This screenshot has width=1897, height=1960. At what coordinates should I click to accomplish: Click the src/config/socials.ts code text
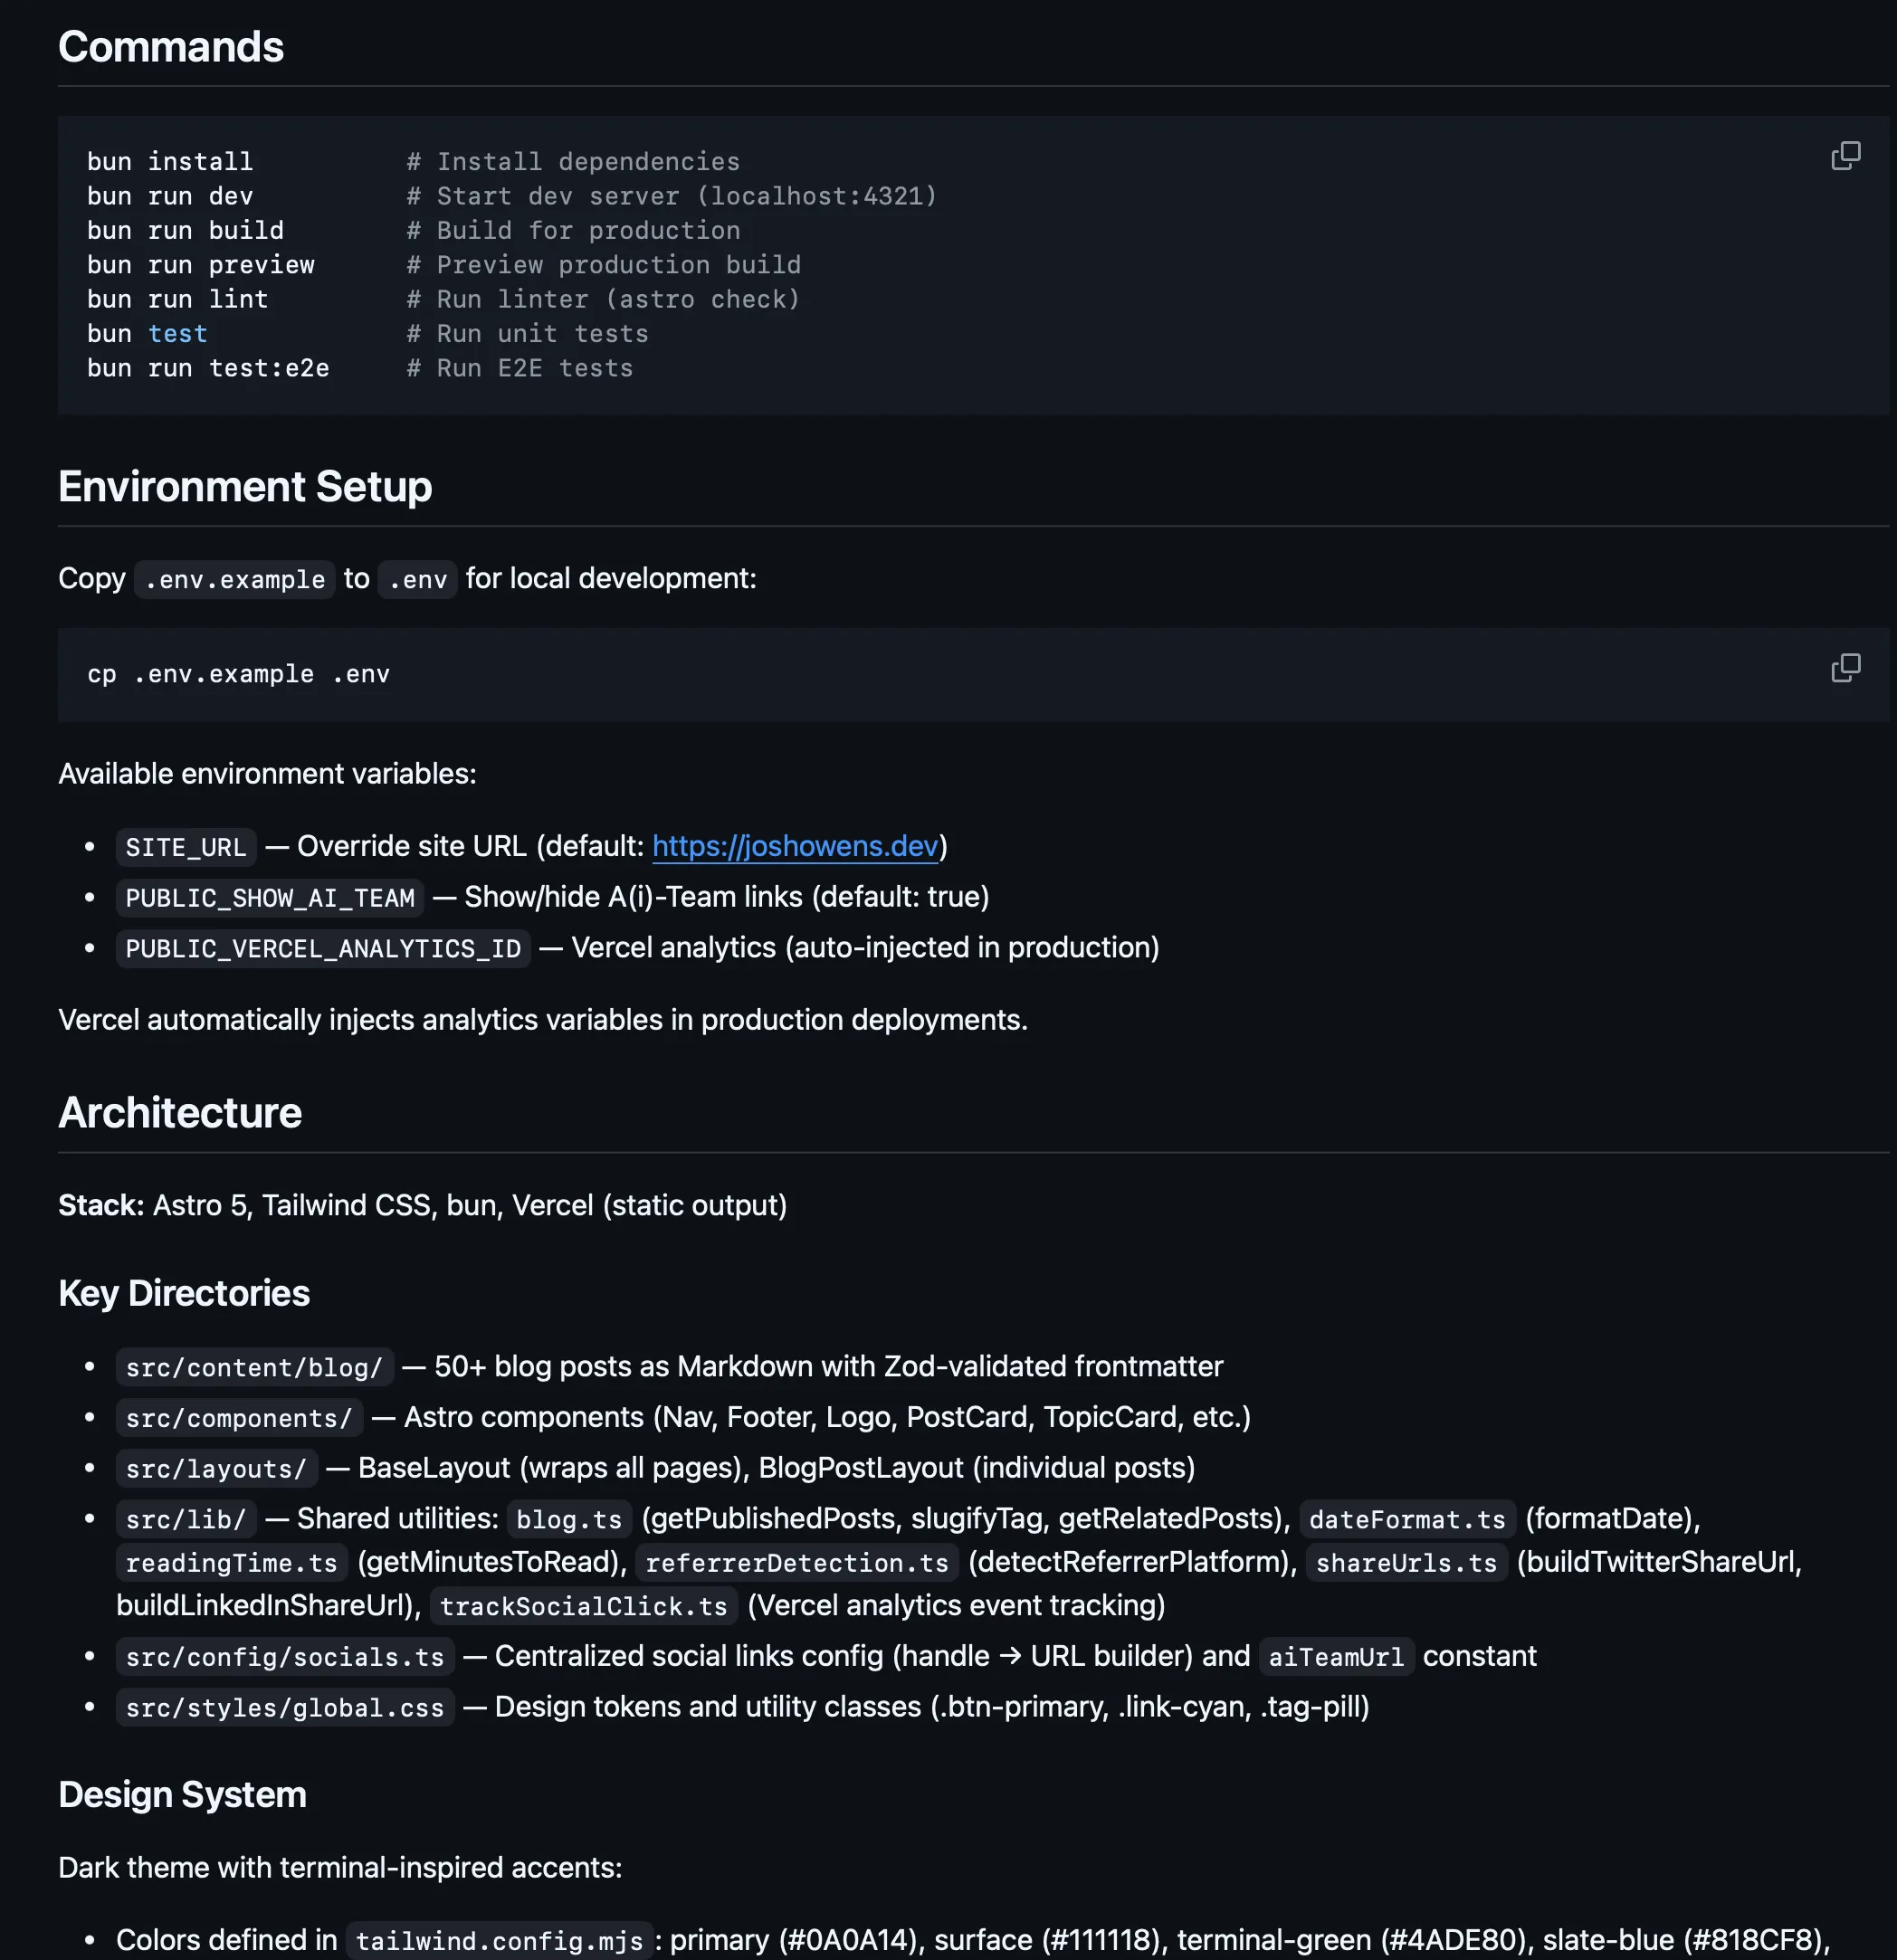pos(284,1657)
